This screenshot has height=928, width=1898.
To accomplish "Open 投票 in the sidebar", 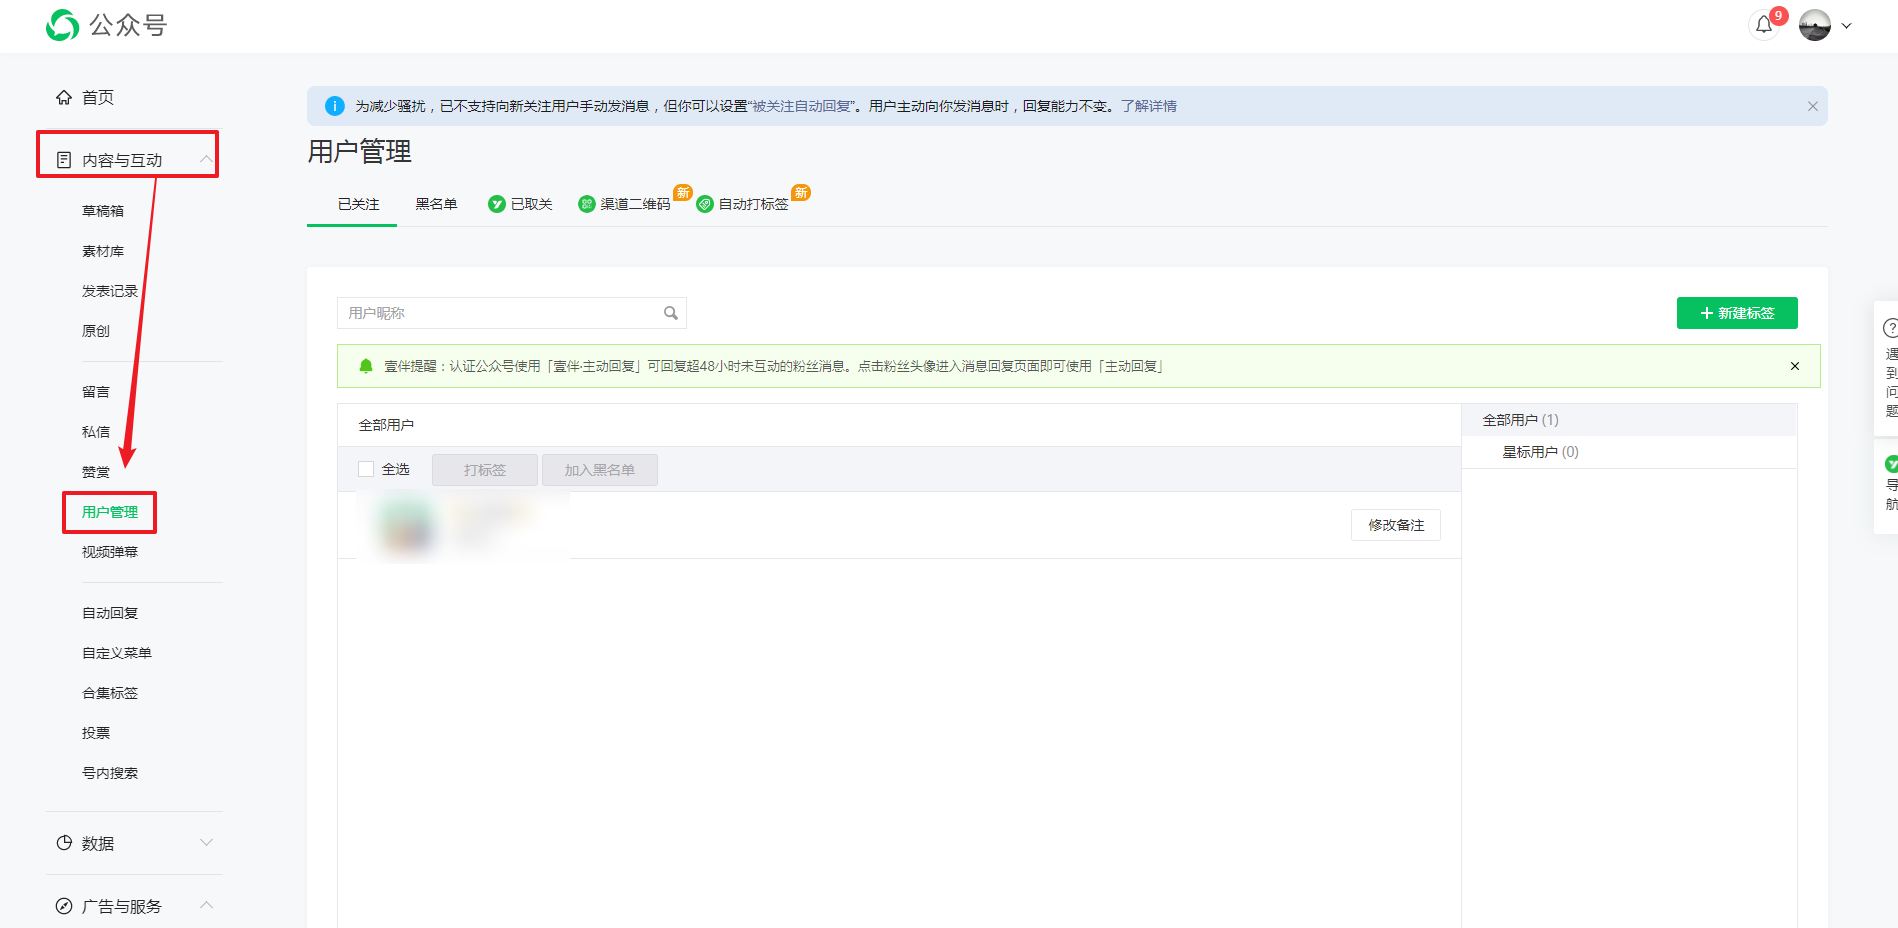I will [x=96, y=733].
